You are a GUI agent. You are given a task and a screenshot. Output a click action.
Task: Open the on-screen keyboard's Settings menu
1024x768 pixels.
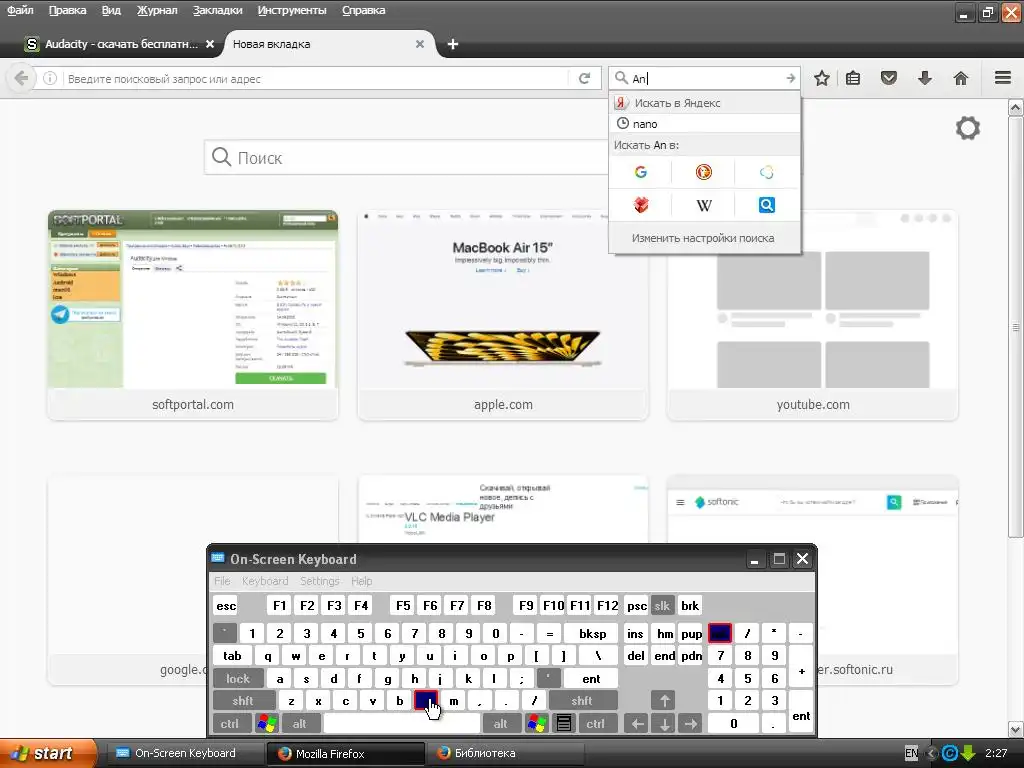(x=319, y=581)
